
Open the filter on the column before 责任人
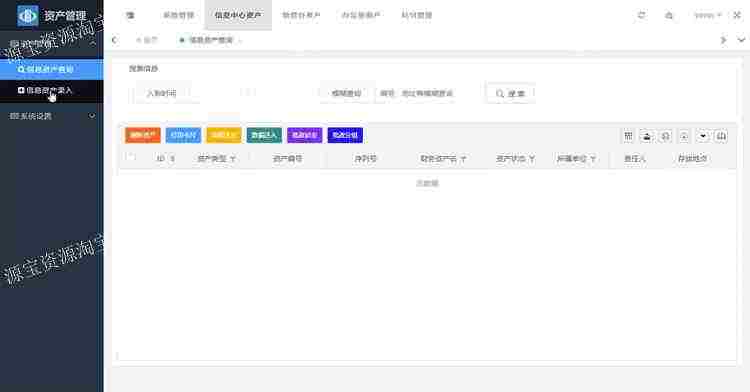point(593,159)
